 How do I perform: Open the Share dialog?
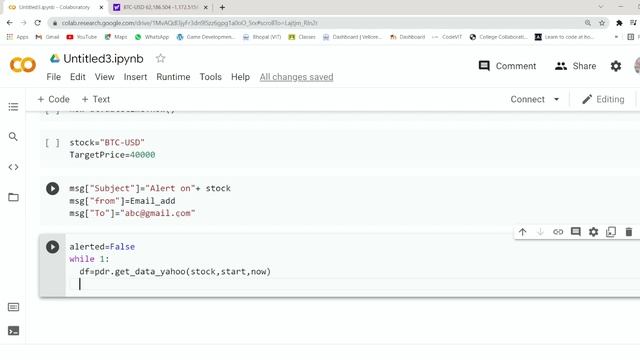point(576,66)
